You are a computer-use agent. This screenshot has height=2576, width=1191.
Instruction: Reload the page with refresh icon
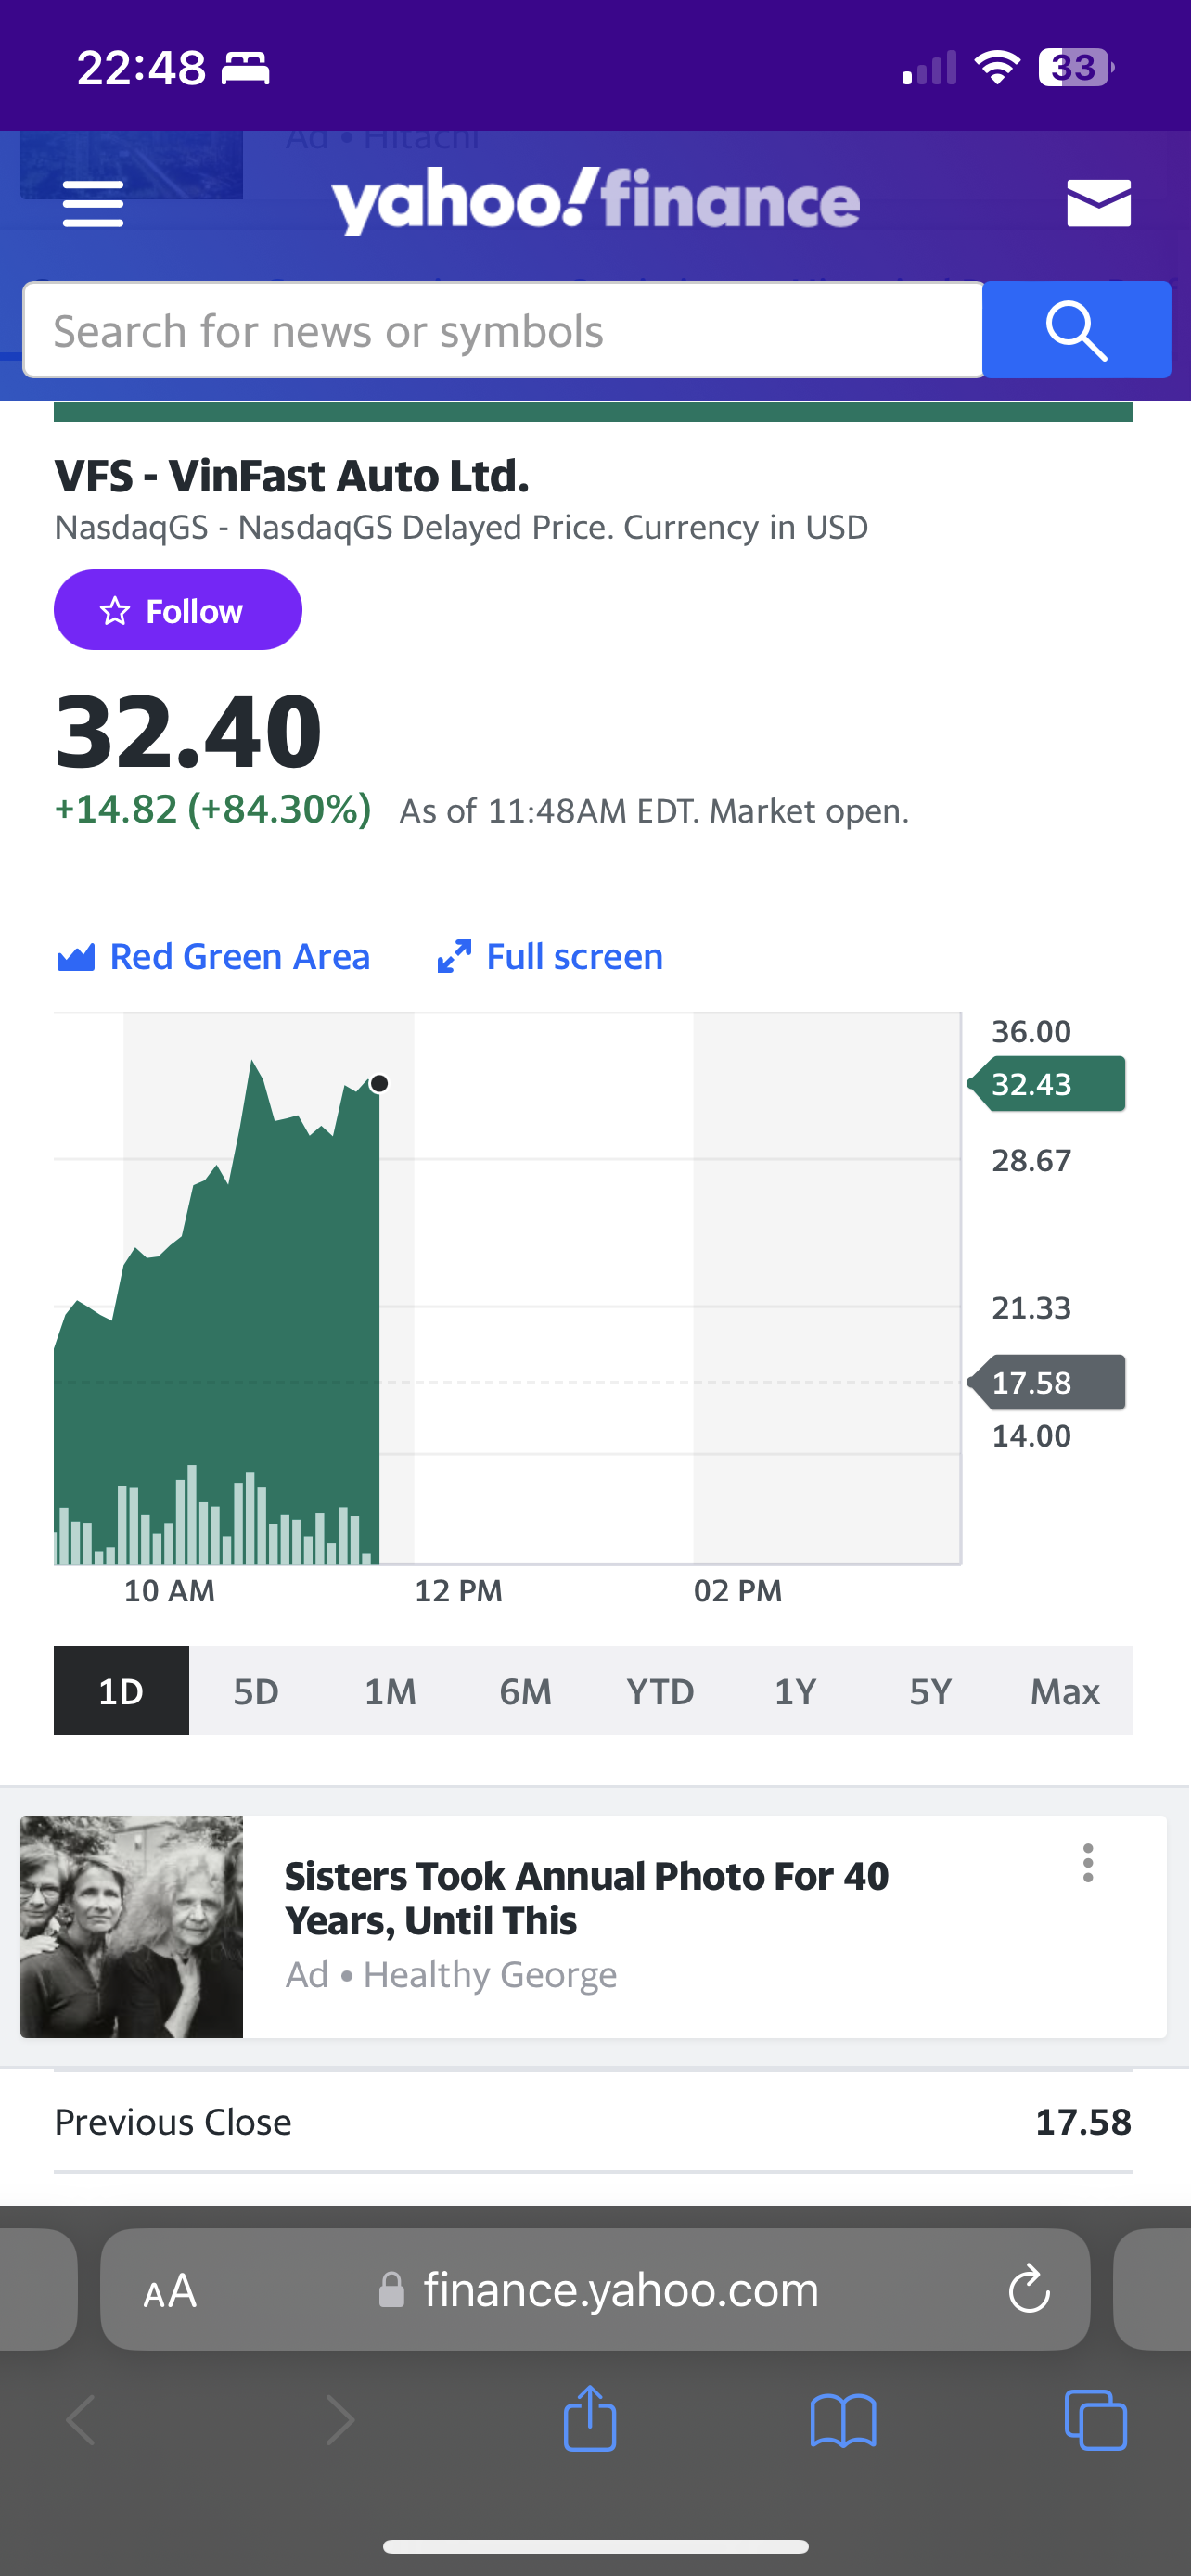pyautogui.click(x=1028, y=2289)
